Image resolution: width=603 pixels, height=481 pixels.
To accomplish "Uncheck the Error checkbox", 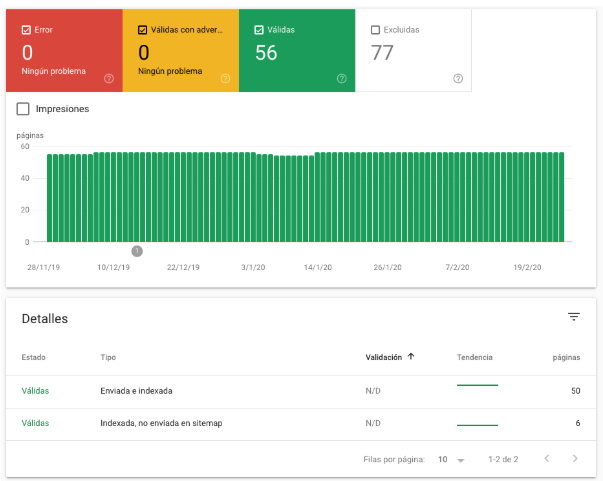I will coord(26,30).
